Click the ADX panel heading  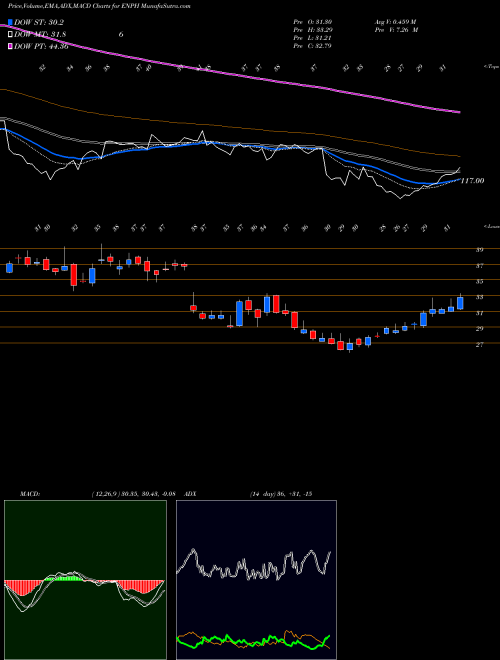pos(191,494)
